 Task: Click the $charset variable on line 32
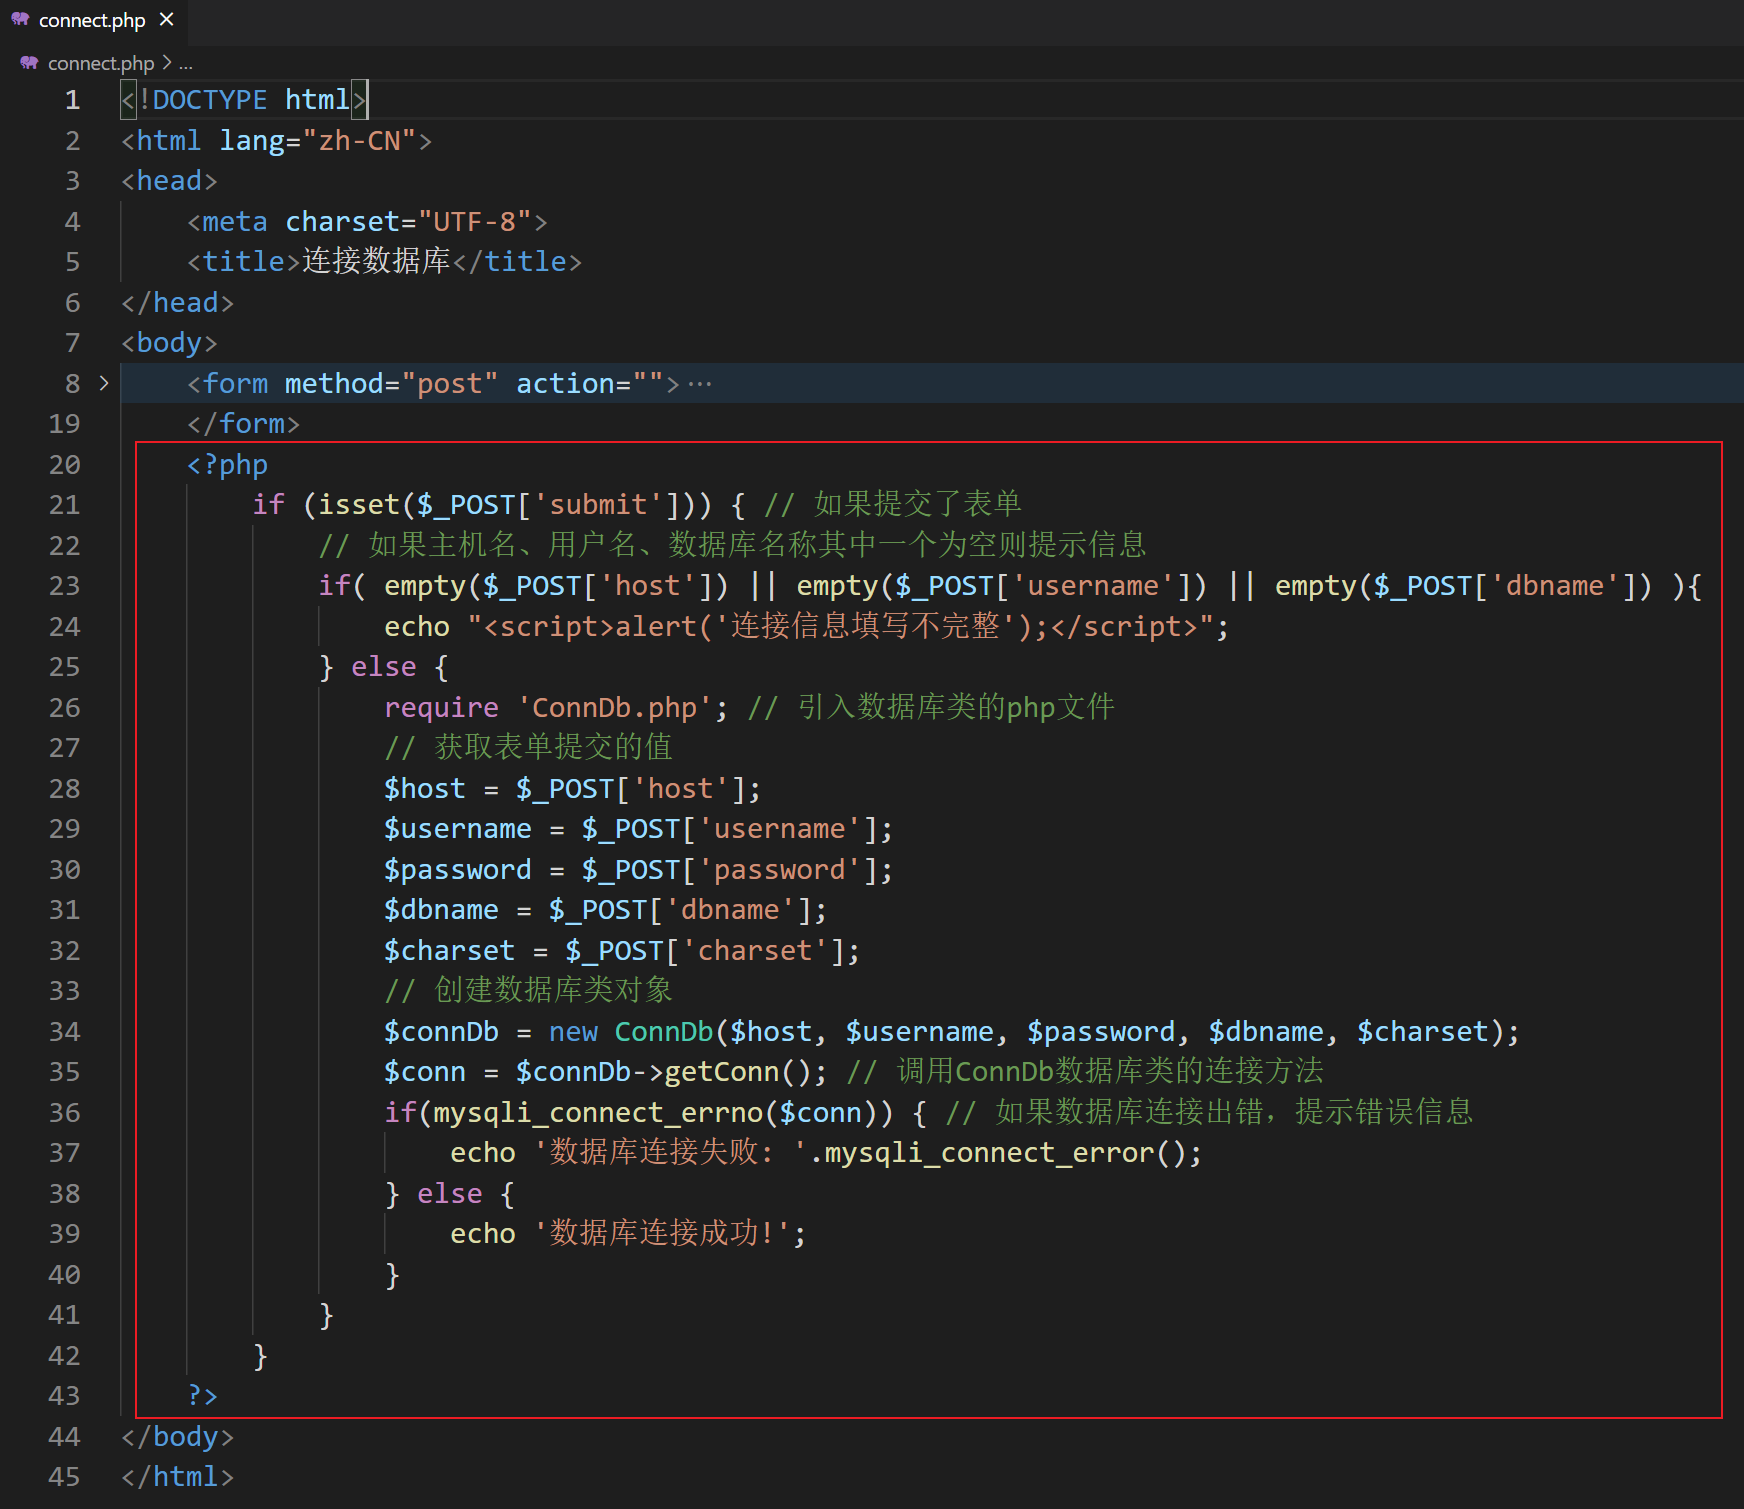click(x=450, y=951)
